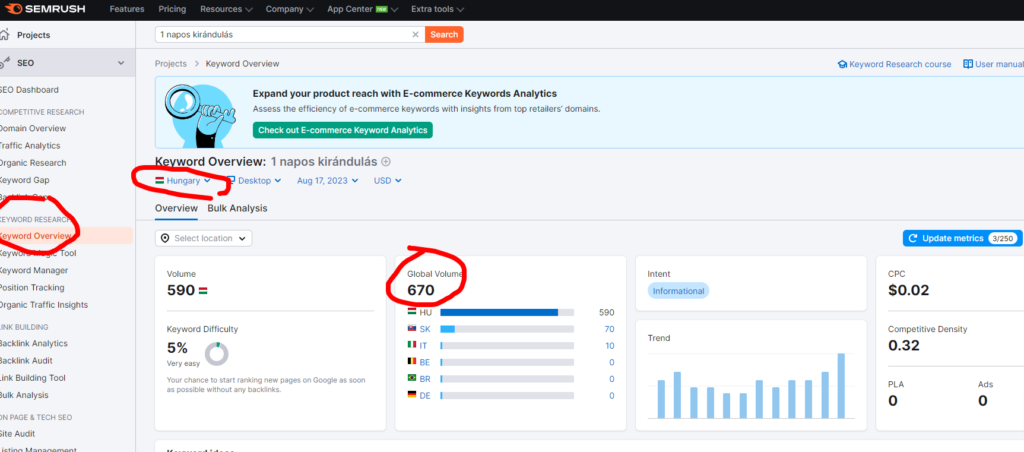Image resolution: width=1024 pixels, height=452 pixels.
Task: Click the keyword search input field
Action: coord(285,34)
